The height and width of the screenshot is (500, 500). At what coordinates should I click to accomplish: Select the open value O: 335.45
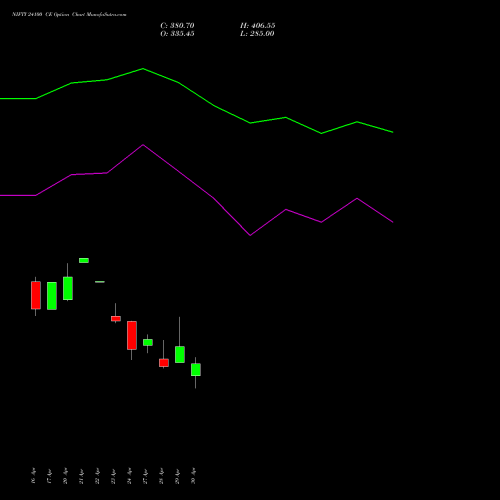(177, 33)
